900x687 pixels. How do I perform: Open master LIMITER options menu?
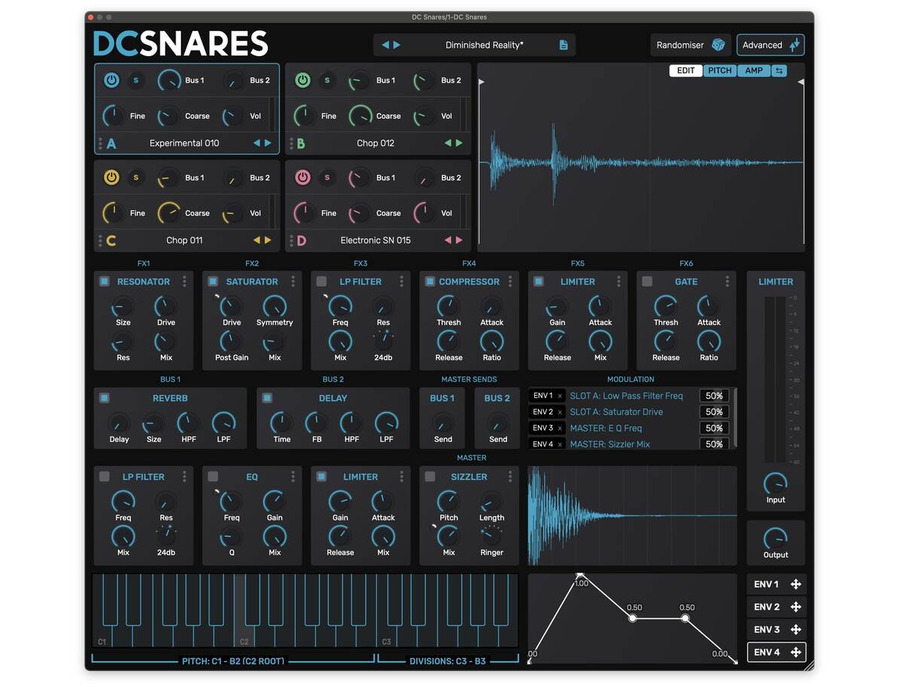point(401,476)
